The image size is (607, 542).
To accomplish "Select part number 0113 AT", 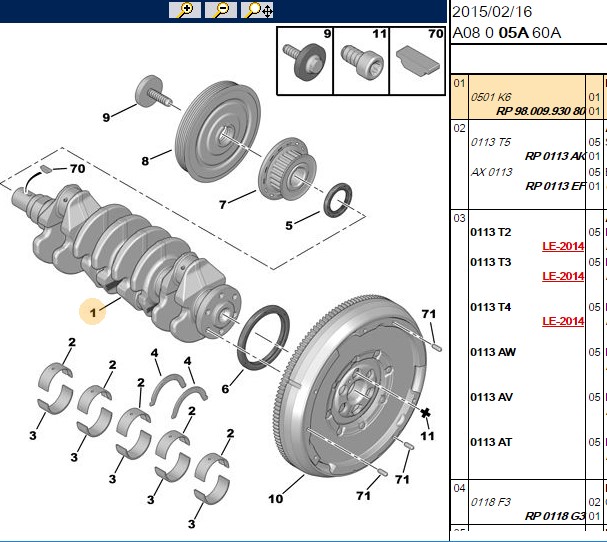I will coord(491,442).
